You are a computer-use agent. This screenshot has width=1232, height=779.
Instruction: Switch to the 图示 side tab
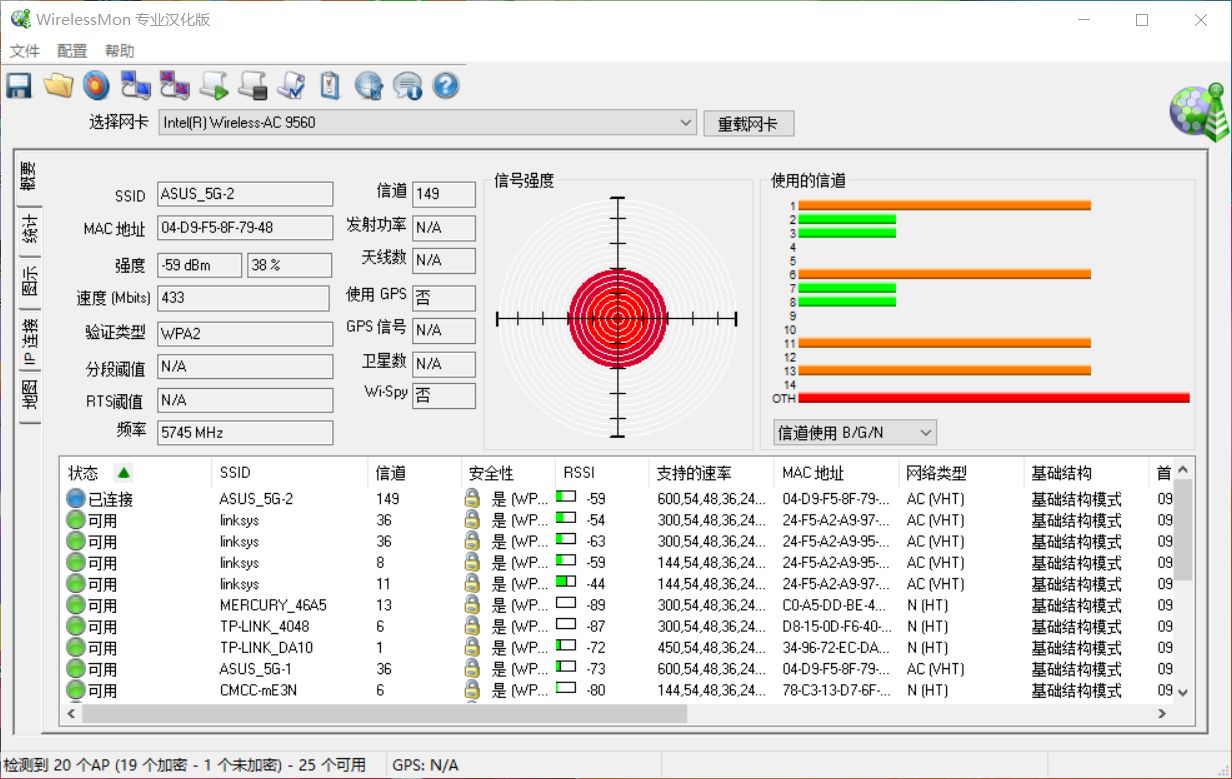tap(31, 280)
